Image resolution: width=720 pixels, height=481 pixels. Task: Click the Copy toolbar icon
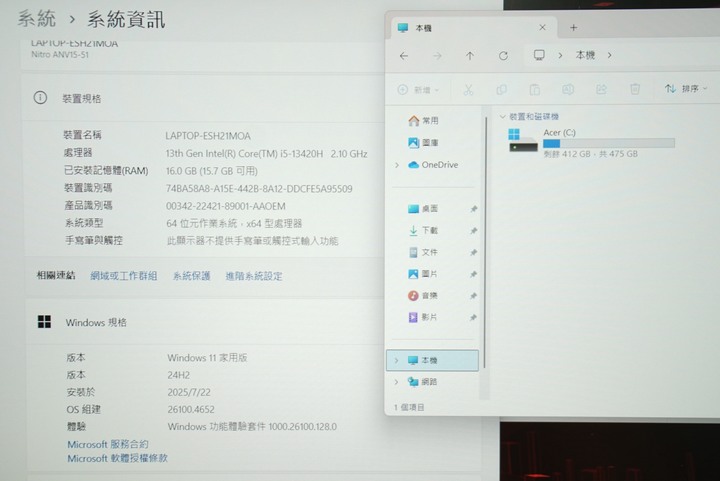[501, 89]
